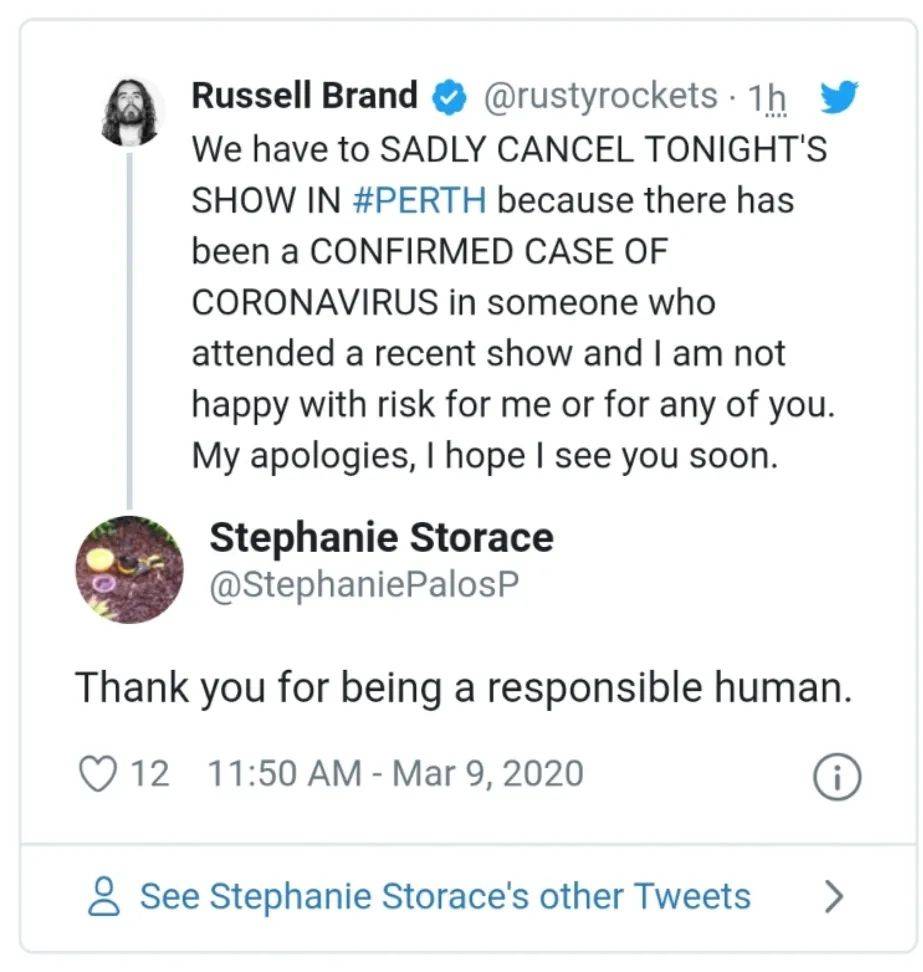Click the Twitter bird logo
This screenshot has width=923, height=972.
coord(839,97)
